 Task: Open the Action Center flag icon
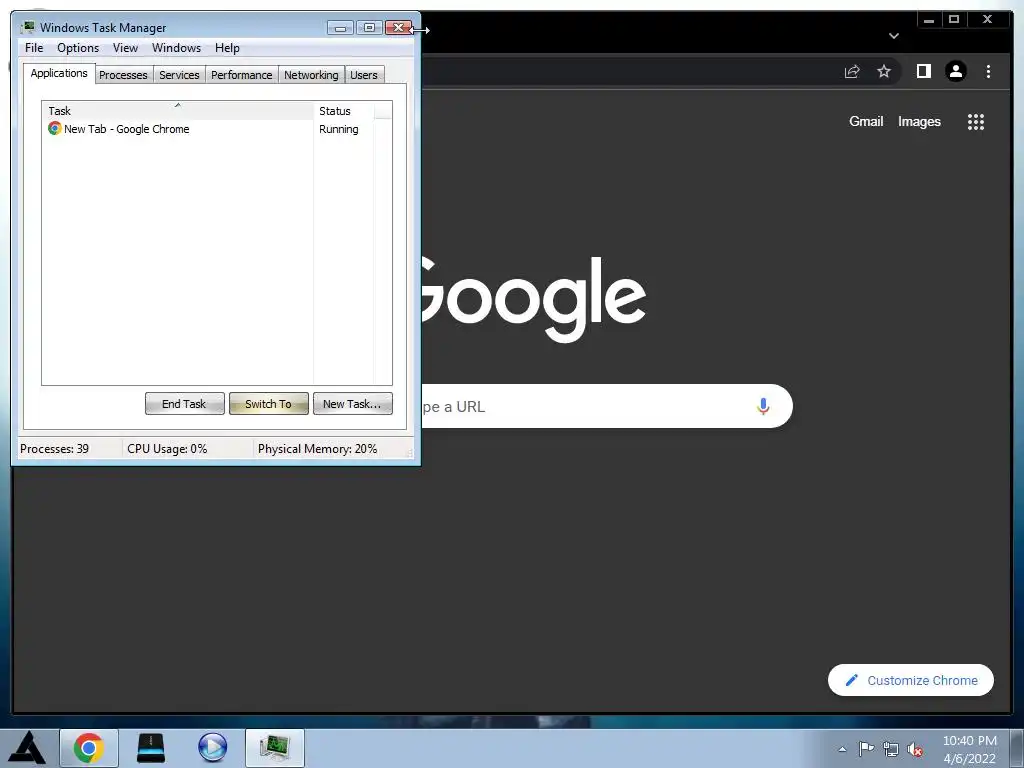coord(866,749)
